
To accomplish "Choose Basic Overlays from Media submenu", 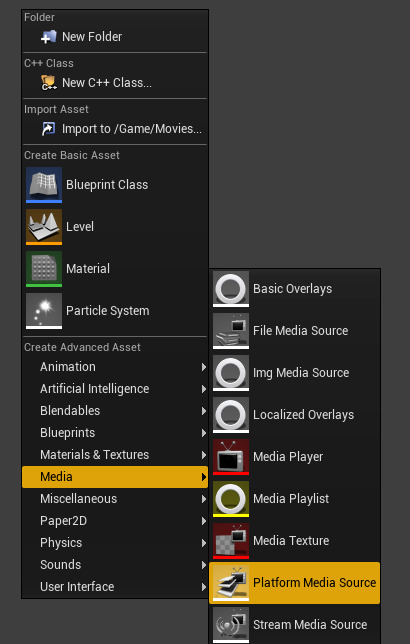I will pos(293,289).
